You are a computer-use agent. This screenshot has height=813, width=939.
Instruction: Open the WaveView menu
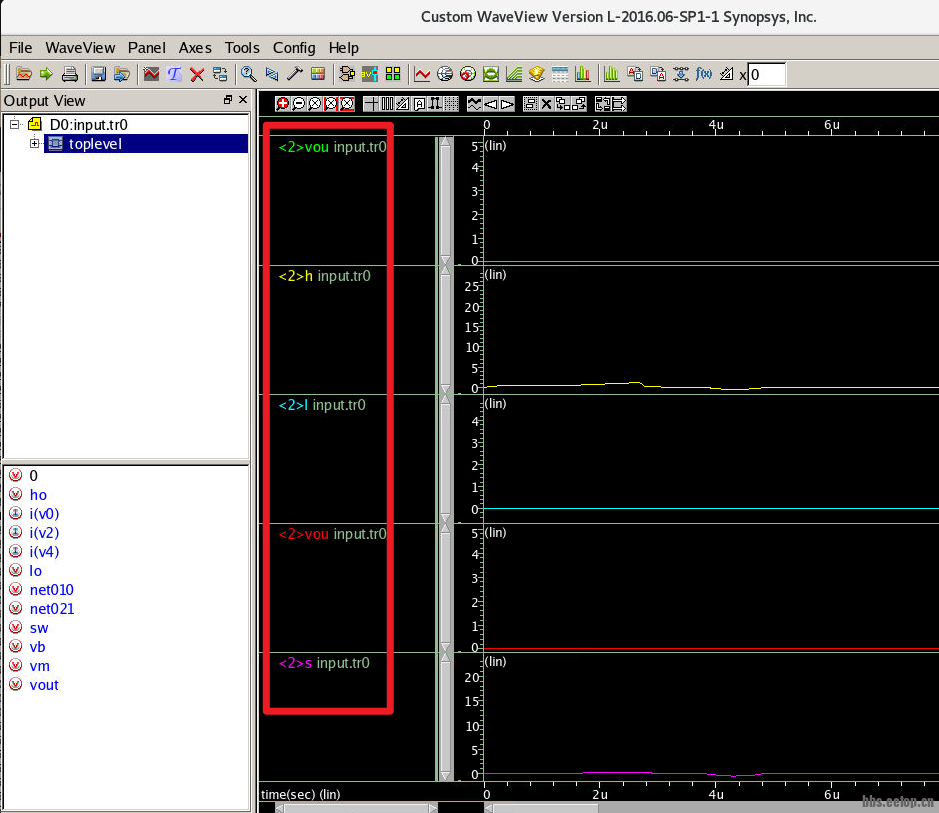click(x=80, y=48)
